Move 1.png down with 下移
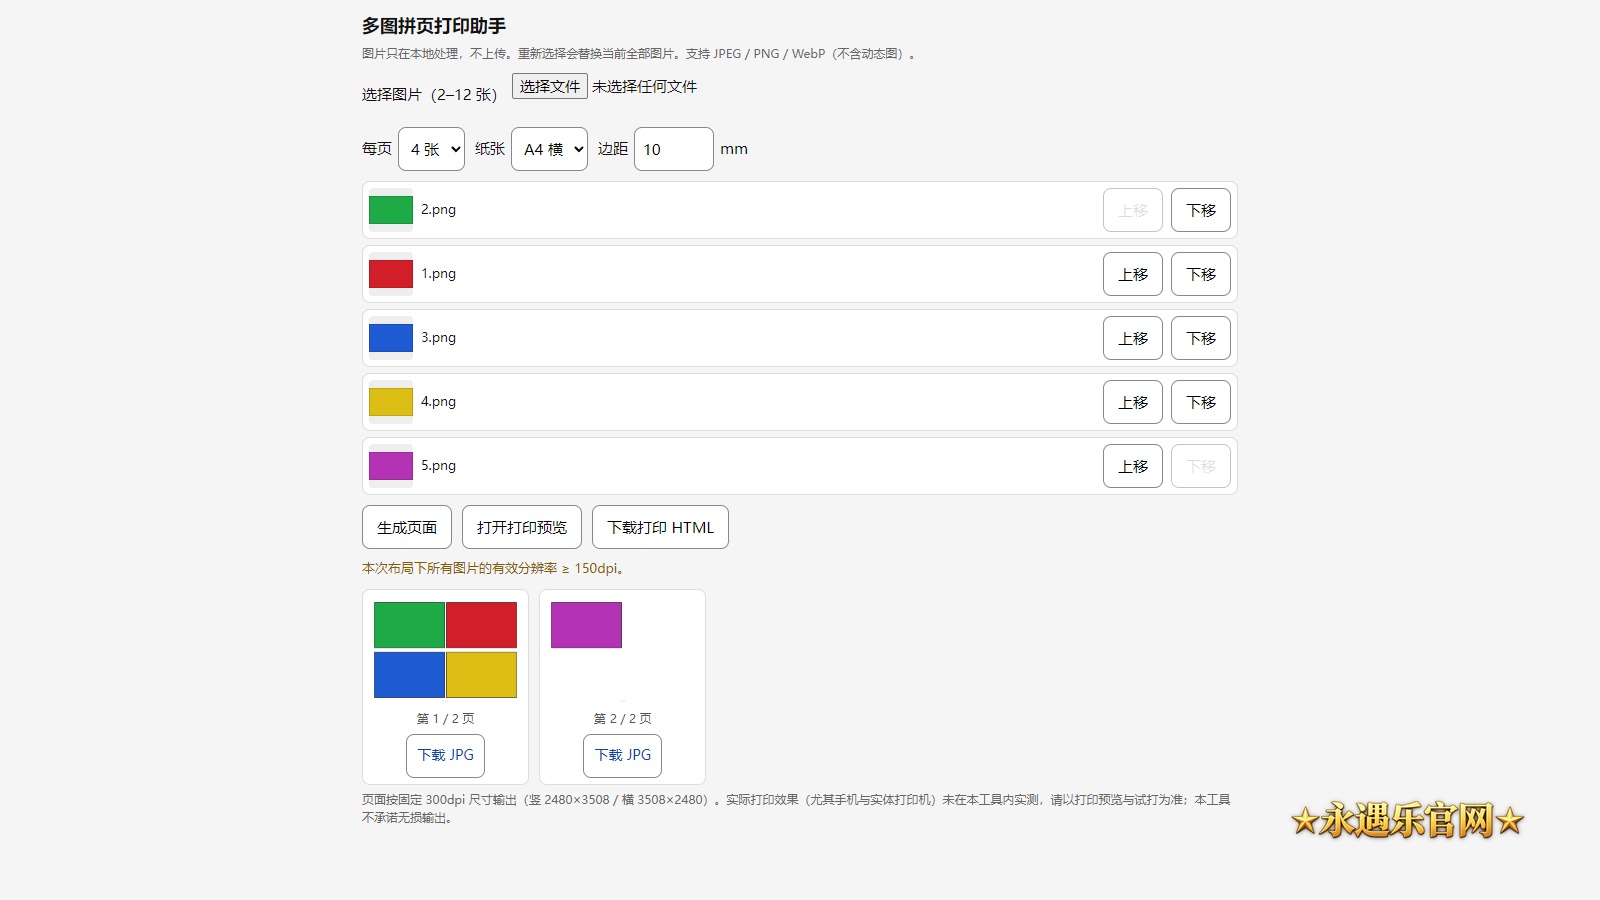 pyautogui.click(x=1200, y=274)
